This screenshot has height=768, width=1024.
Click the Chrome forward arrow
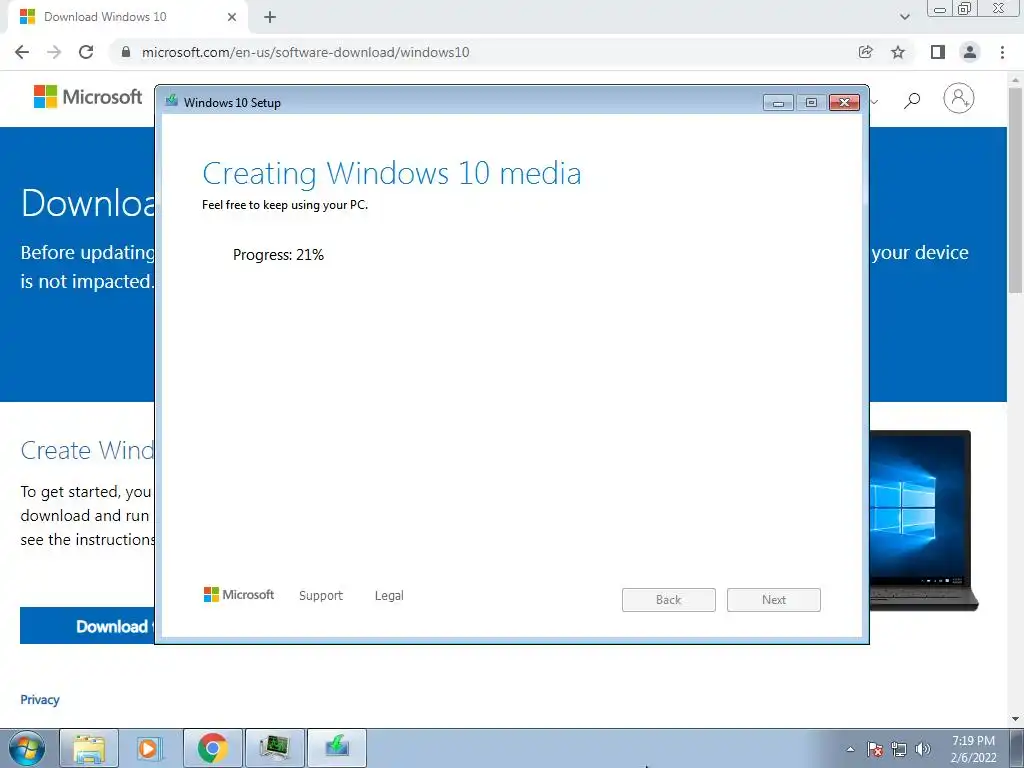coord(54,52)
